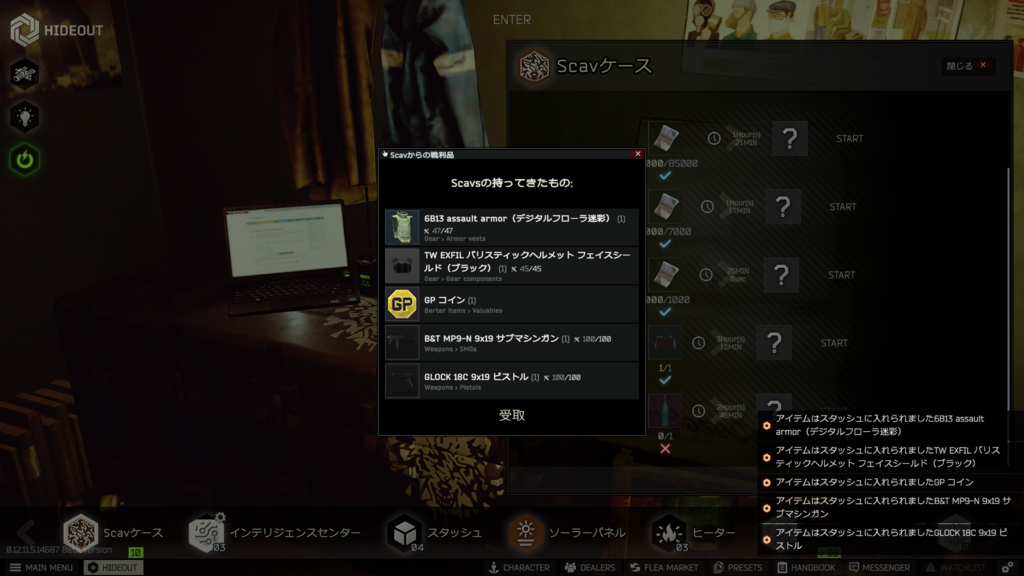Select the GP コイン item icon
1024x576 pixels.
tap(402, 304)
